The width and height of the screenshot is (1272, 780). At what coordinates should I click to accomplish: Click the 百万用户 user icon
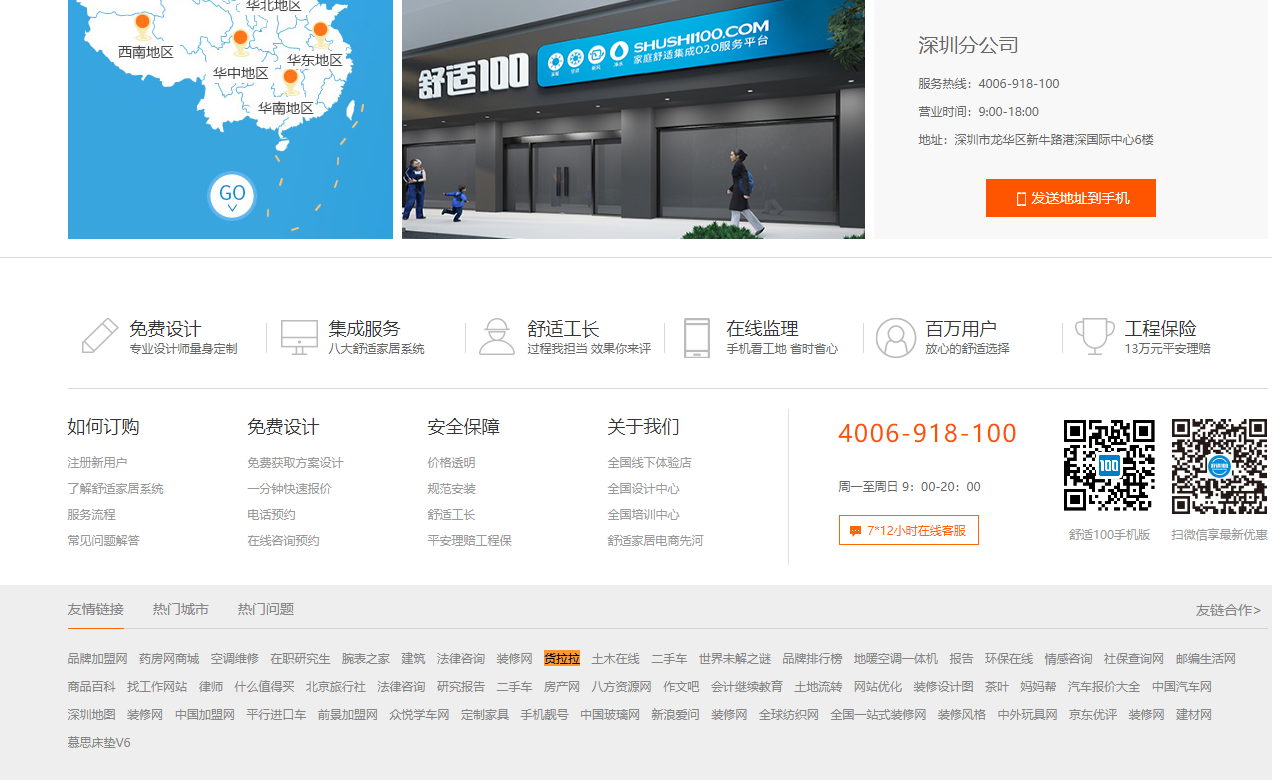(893, 337)
